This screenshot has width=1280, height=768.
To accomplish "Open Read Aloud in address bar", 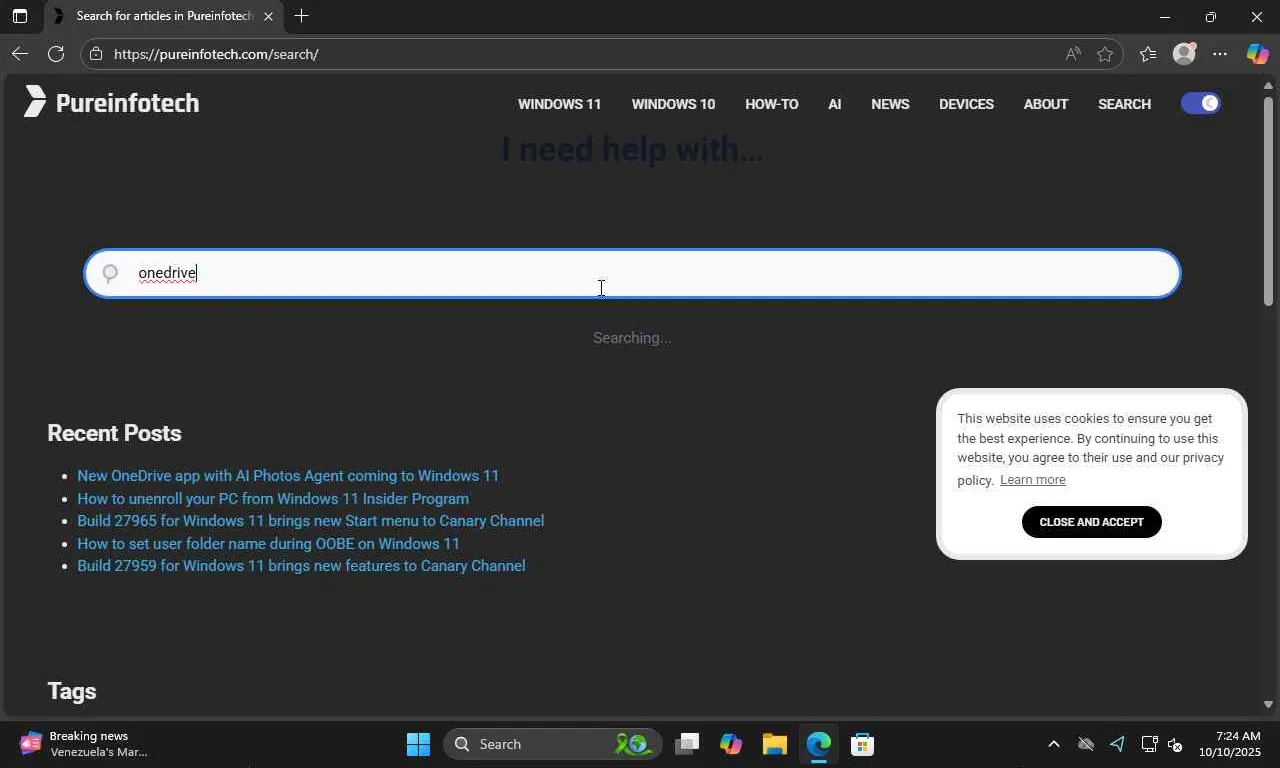I will click(x=1073, y=54).
